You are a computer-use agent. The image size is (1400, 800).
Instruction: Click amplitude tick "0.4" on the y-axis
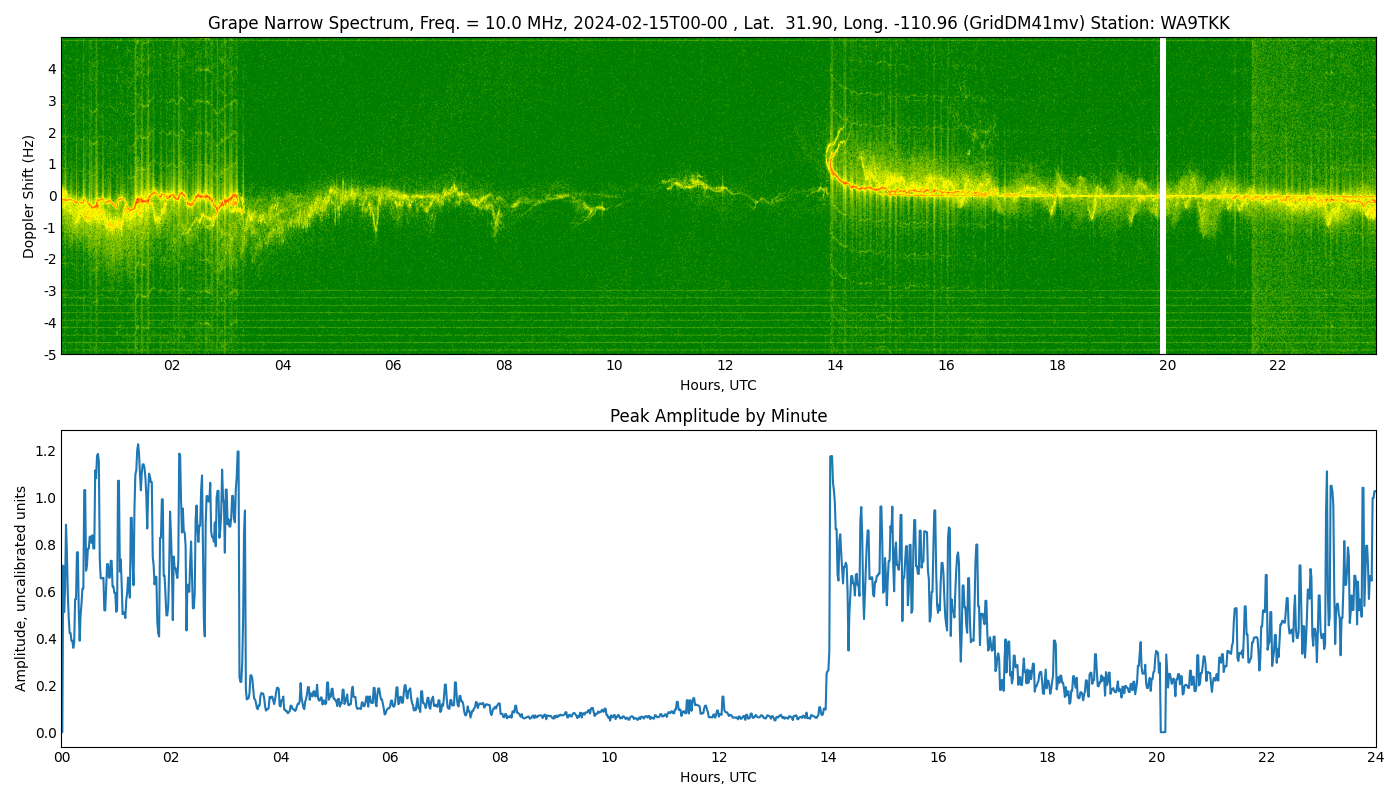coord(46,639)
